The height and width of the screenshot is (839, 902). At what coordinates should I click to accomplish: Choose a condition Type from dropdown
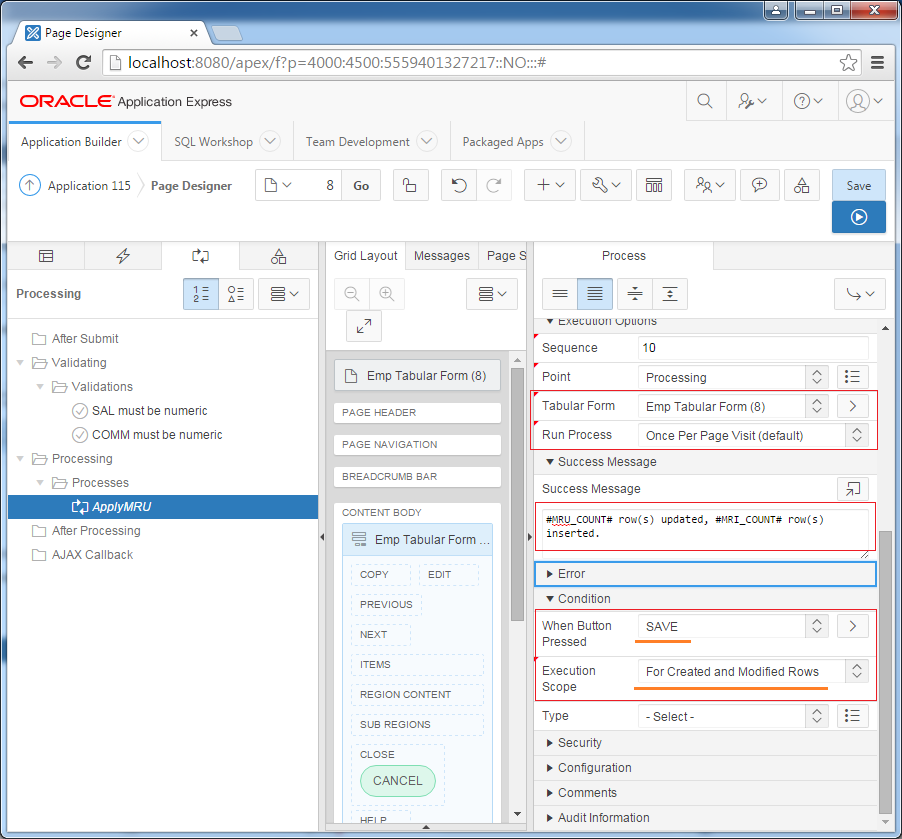coord(733,716)
